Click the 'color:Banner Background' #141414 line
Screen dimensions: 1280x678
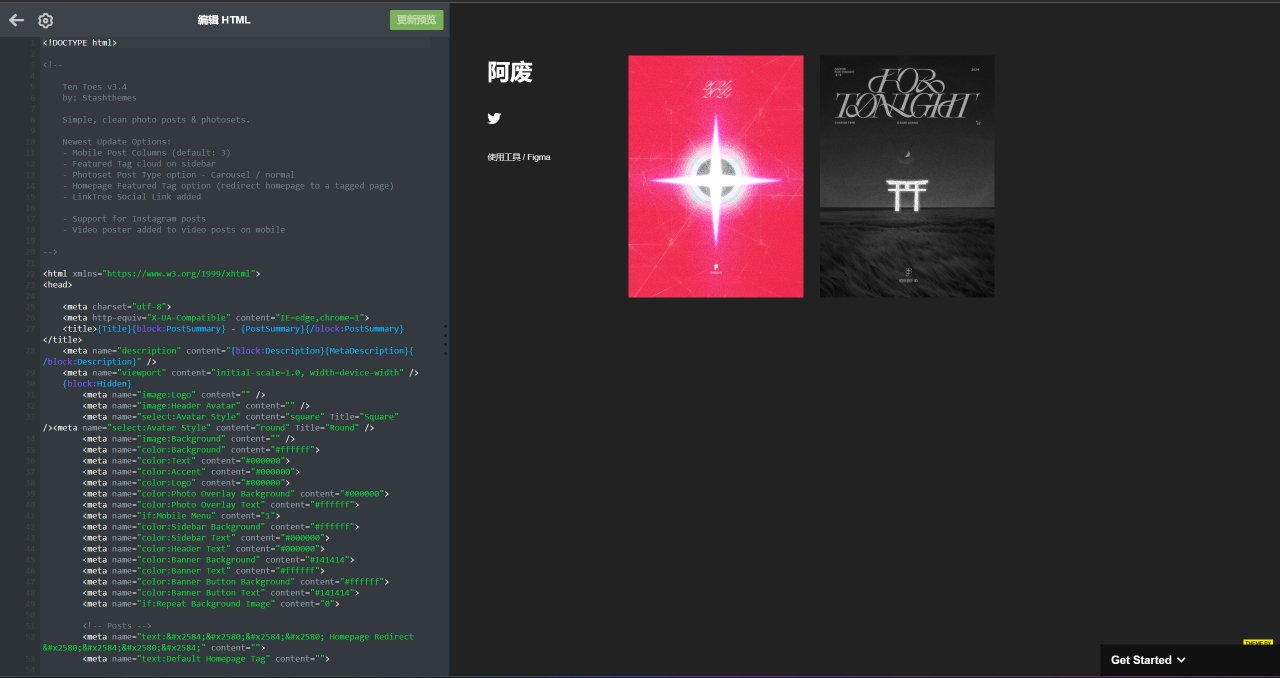click(x=219, y=560)
